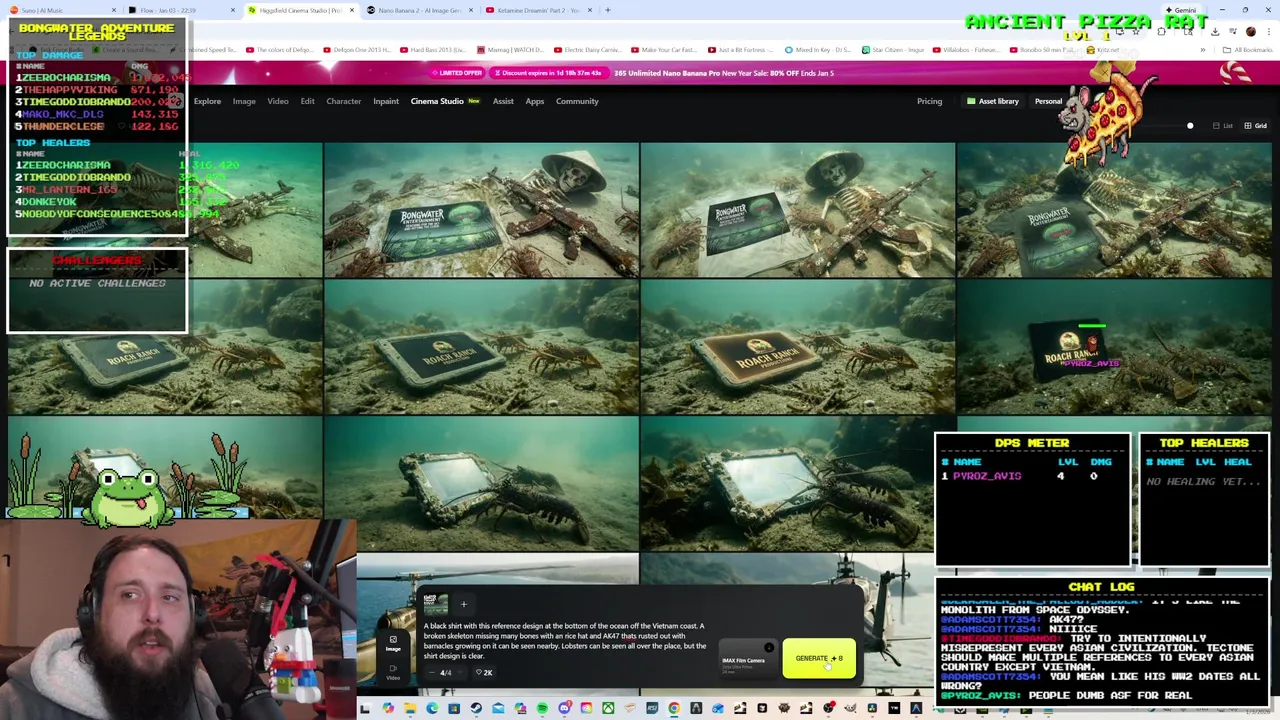Open the attached reference design thumbnail
This screenshot has height=720, width=1280.
(435, 603)
